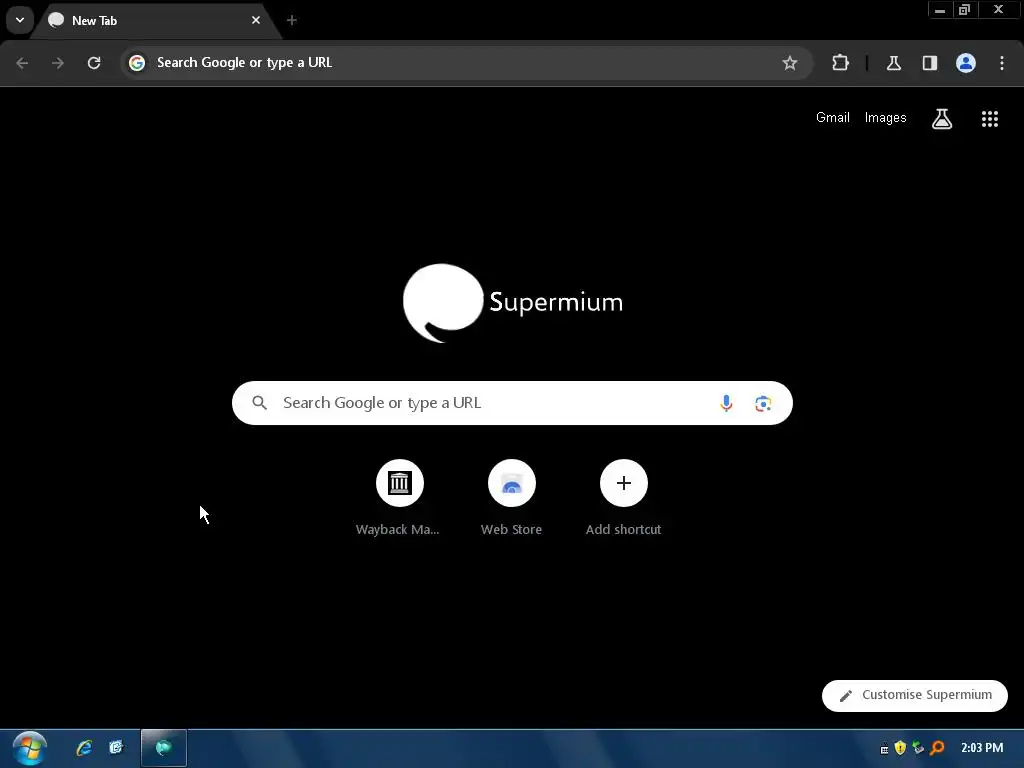Open the profile avatar menu
The width and height of the screenshot is (1024, 768).
tap(966, 63)
